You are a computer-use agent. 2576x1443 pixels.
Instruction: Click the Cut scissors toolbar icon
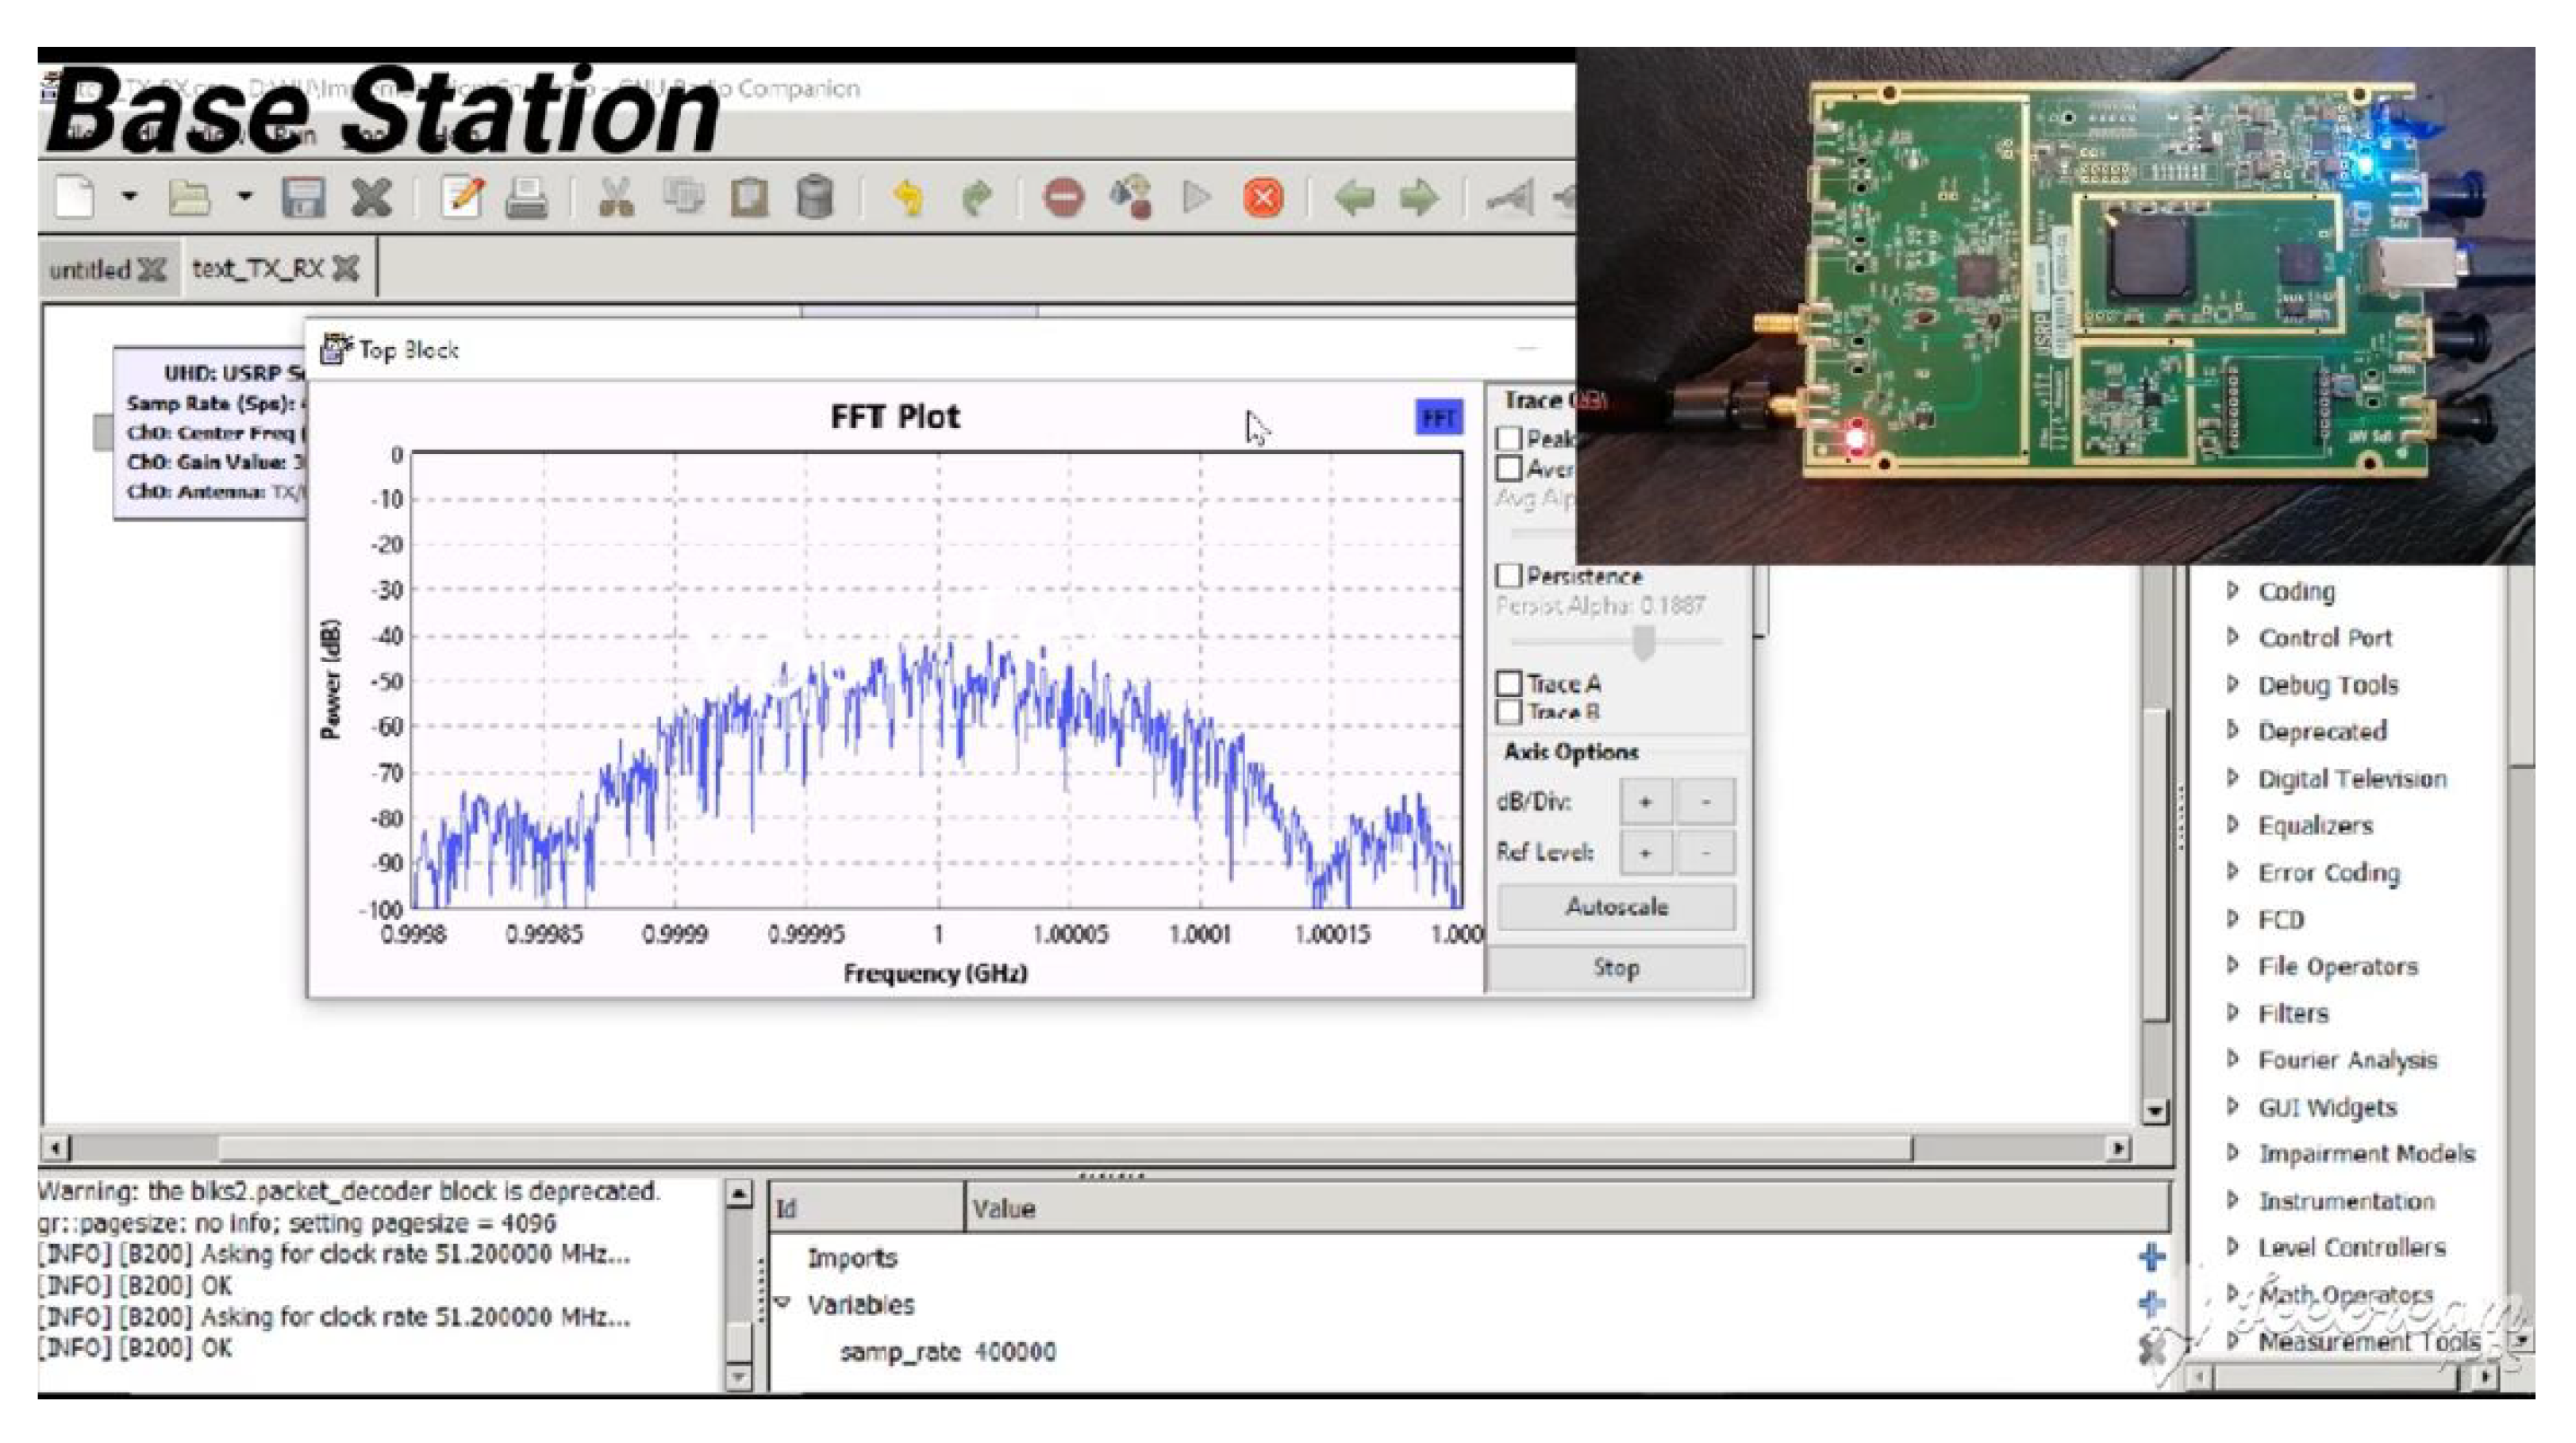tap(615, 197)
